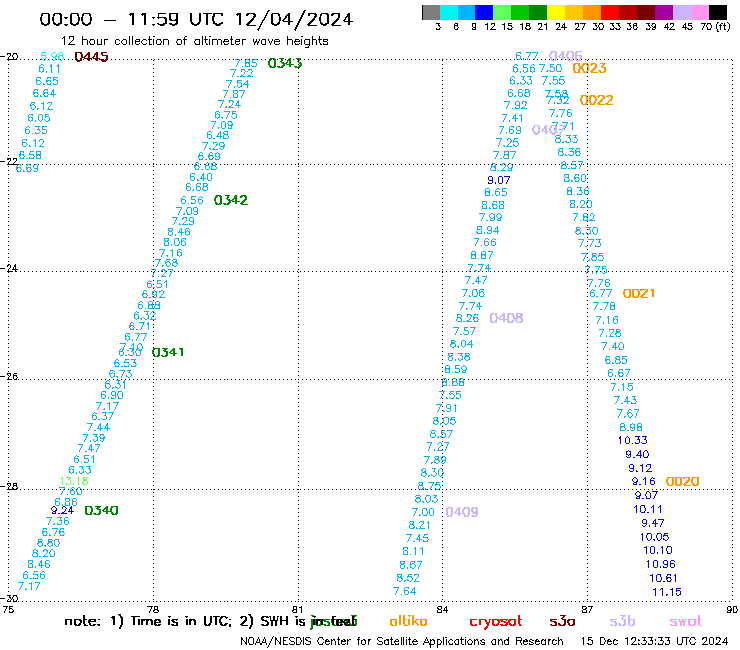Select the lavender time label 0409
740x650 pixels.
[x=462, y=512]
